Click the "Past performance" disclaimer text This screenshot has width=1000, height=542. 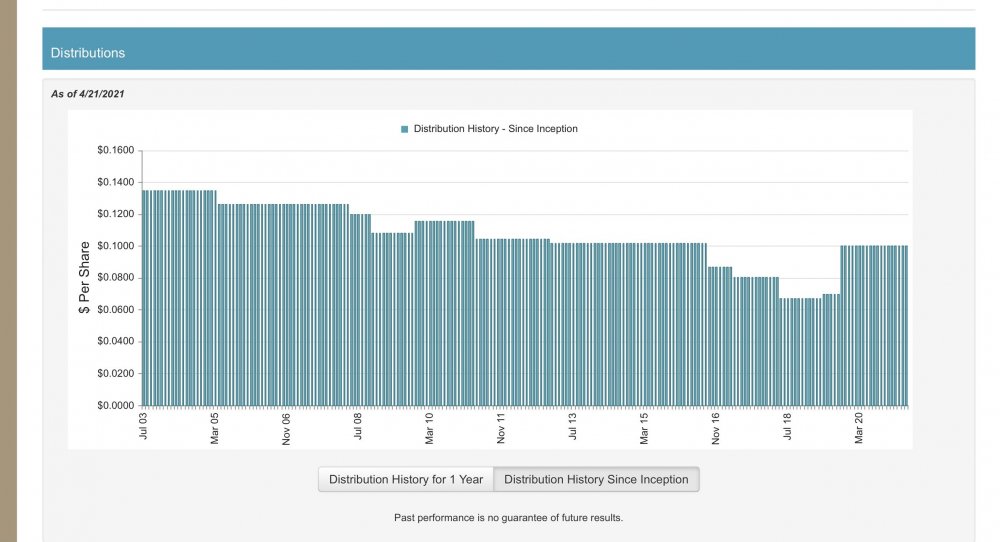click(x=508, y=518)
